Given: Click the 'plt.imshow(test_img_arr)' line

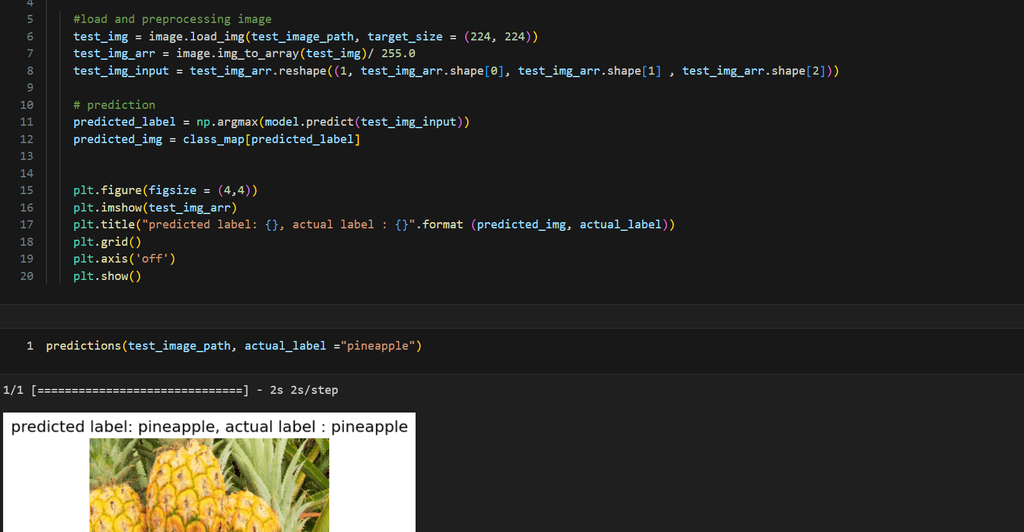Looking at the screenshot, I should coord(155,208).
